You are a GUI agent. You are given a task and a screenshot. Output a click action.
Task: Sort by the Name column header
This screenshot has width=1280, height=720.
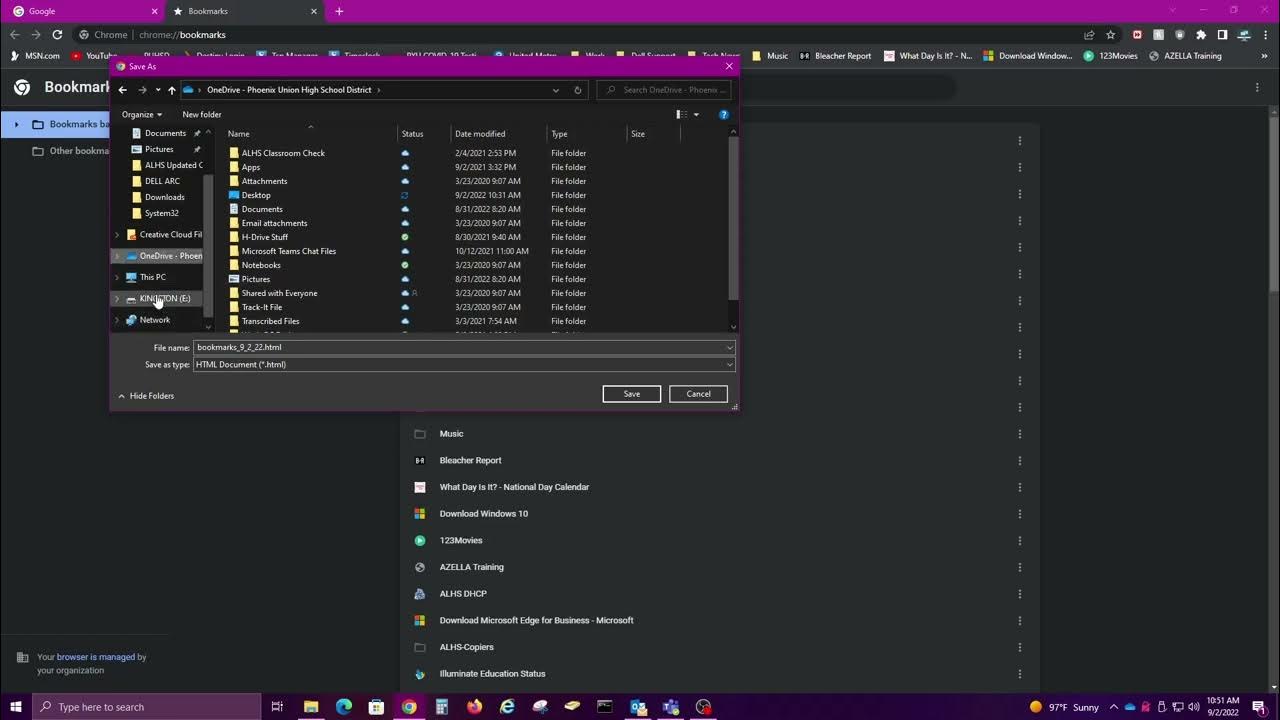[310, 134]
